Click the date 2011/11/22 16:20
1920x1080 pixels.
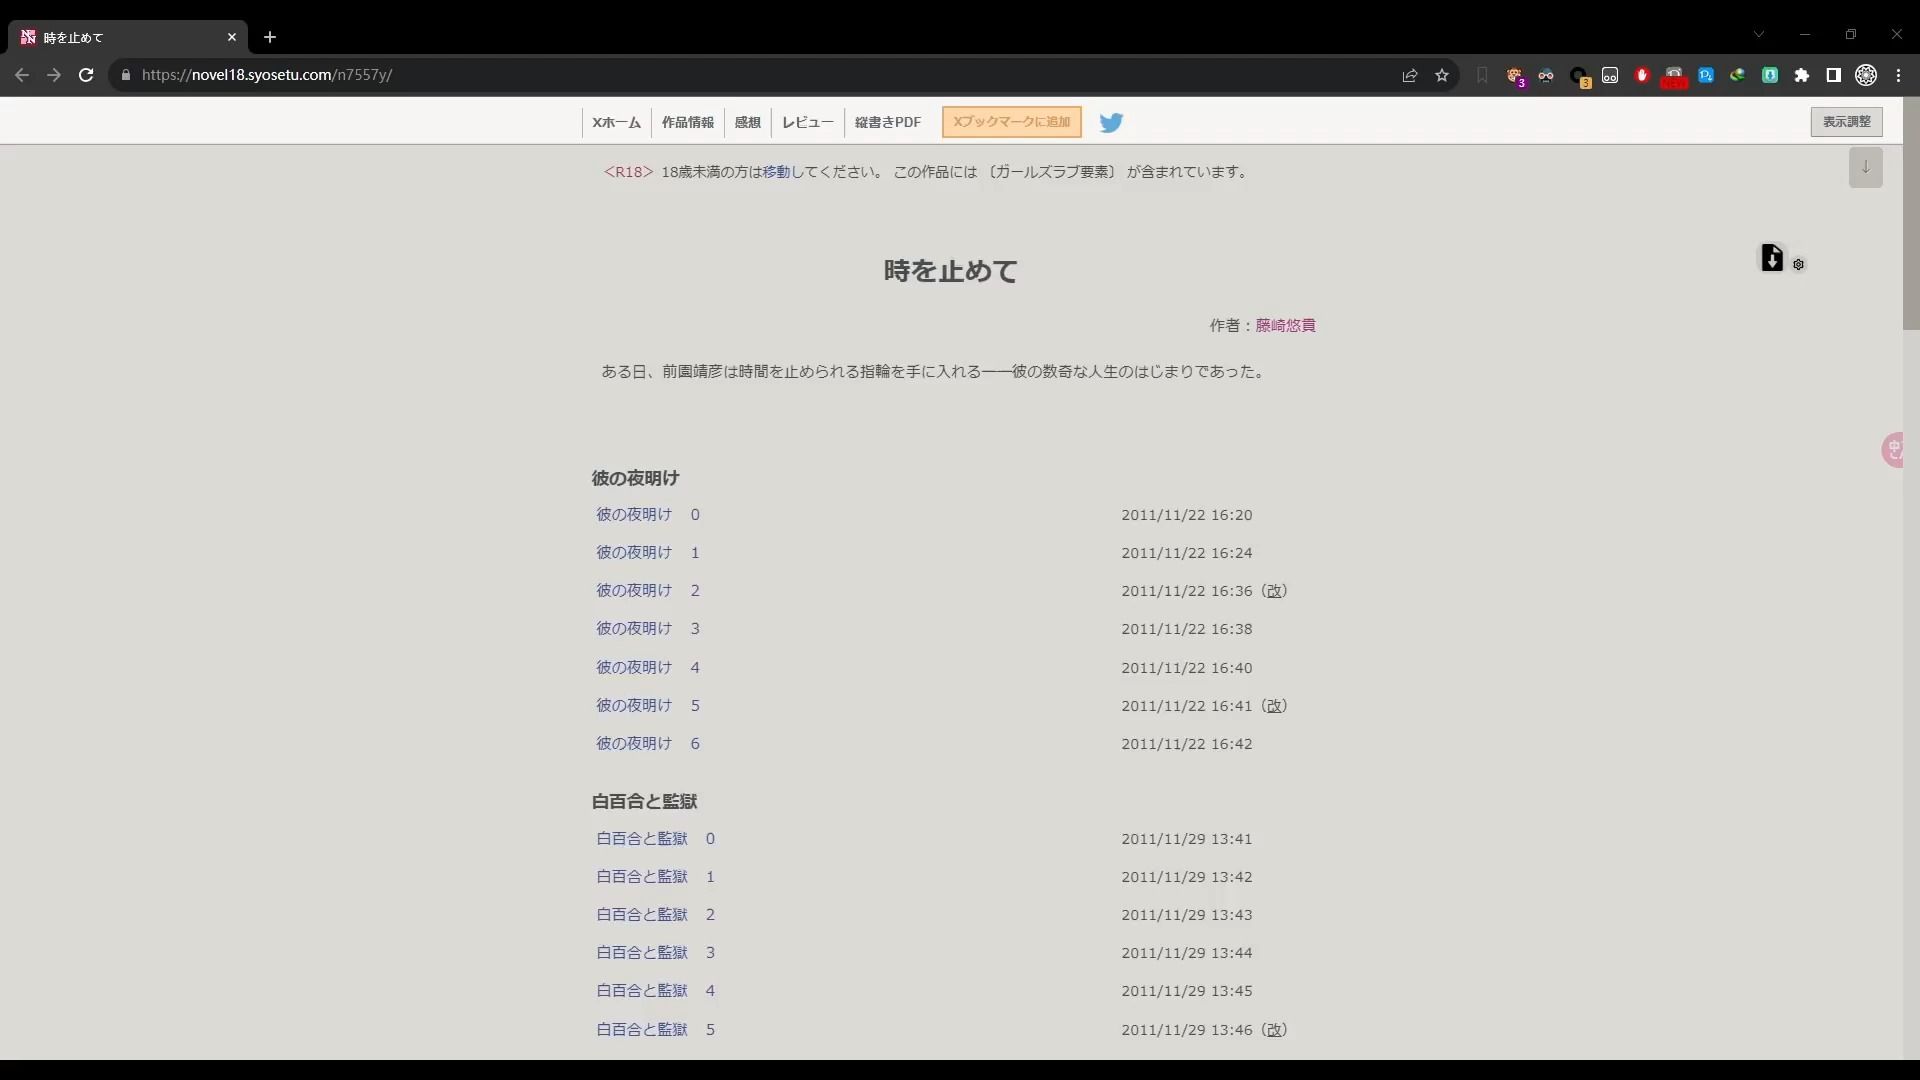tap(1186, 515)
